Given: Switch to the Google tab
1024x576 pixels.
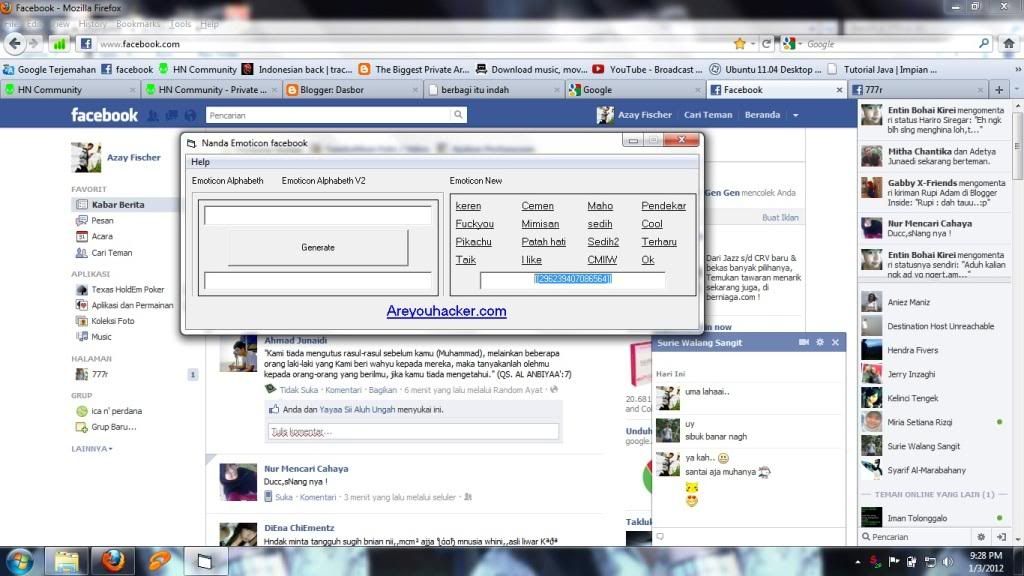Looking at the screenshot, I should 635,89.
